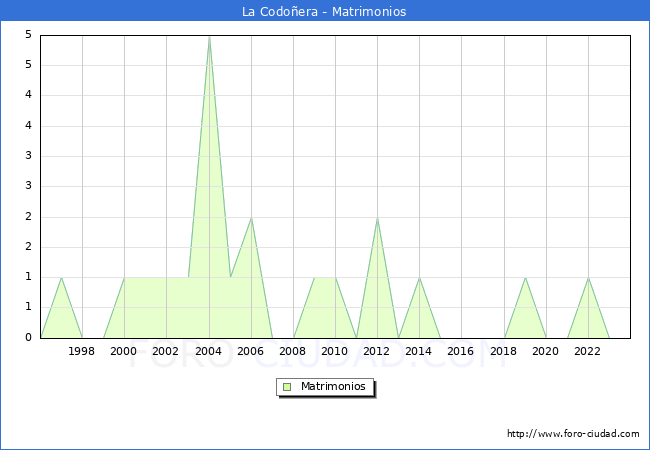Select the 2018 x-axis year label
650x450 pixels.
[x=504, y=351]
